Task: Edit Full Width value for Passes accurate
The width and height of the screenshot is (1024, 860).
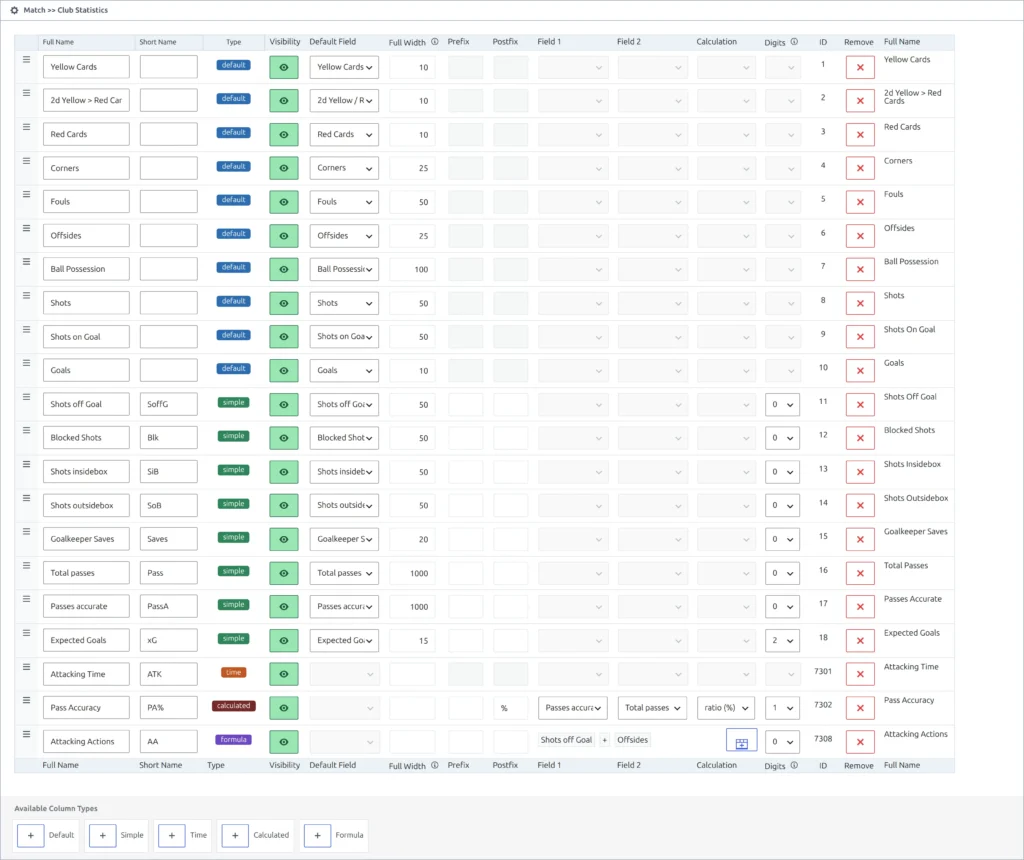Action: point(412,607)
